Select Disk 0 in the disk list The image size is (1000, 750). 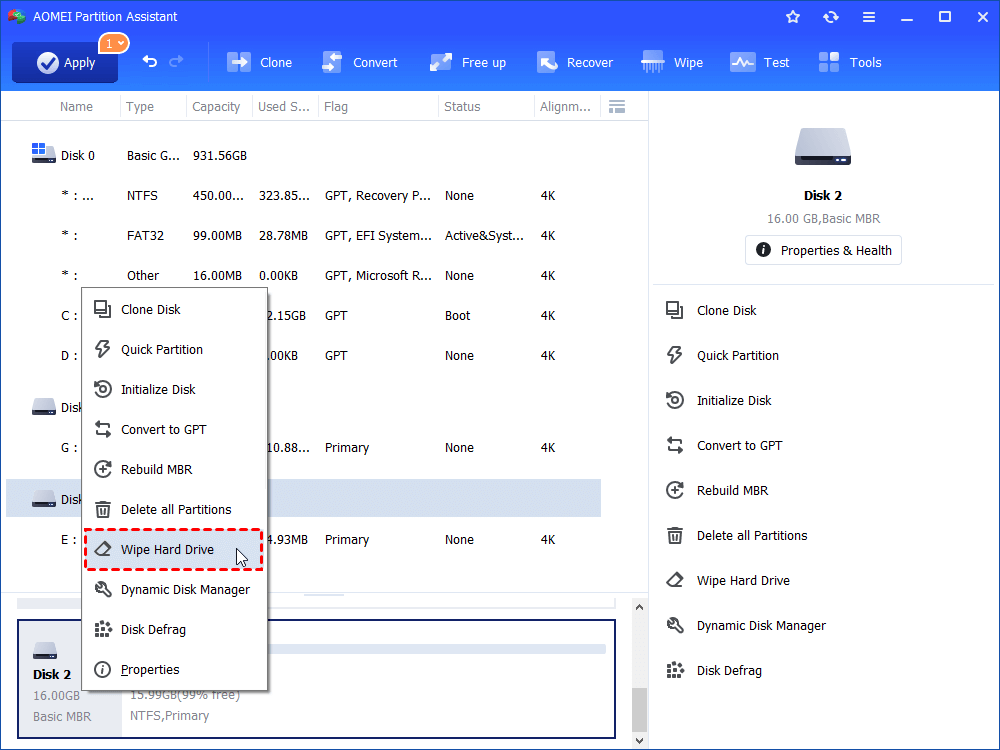pos(78,155)
